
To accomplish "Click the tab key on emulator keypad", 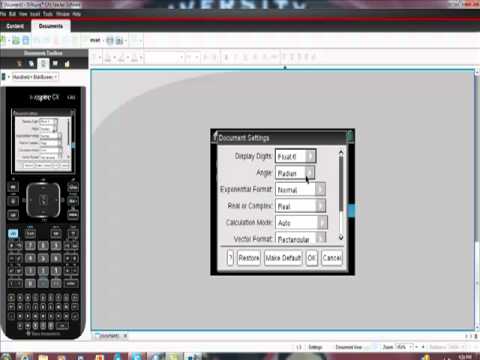I will coord(13,215).
